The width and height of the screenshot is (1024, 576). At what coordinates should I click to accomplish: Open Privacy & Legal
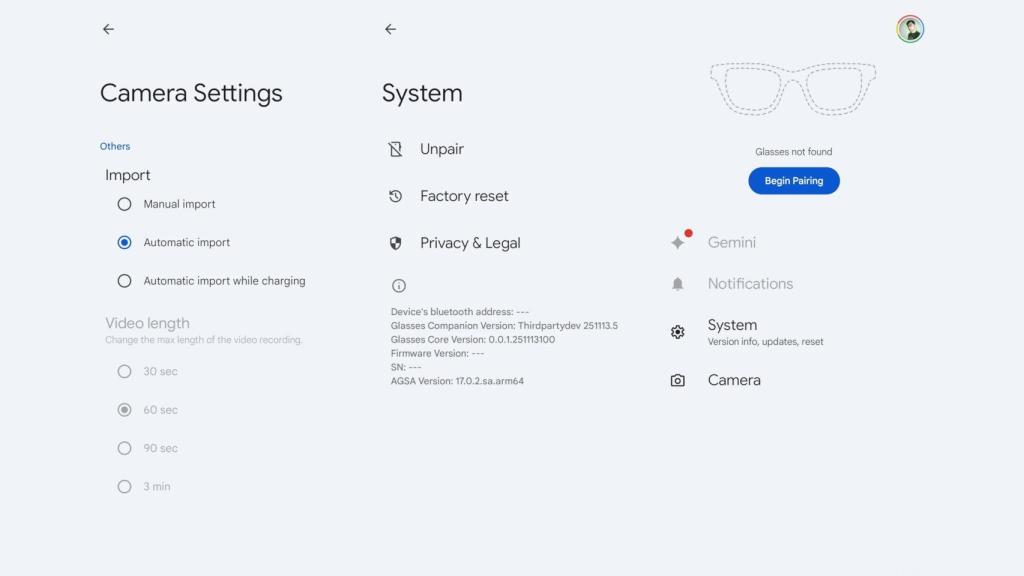tap(470, 243)
